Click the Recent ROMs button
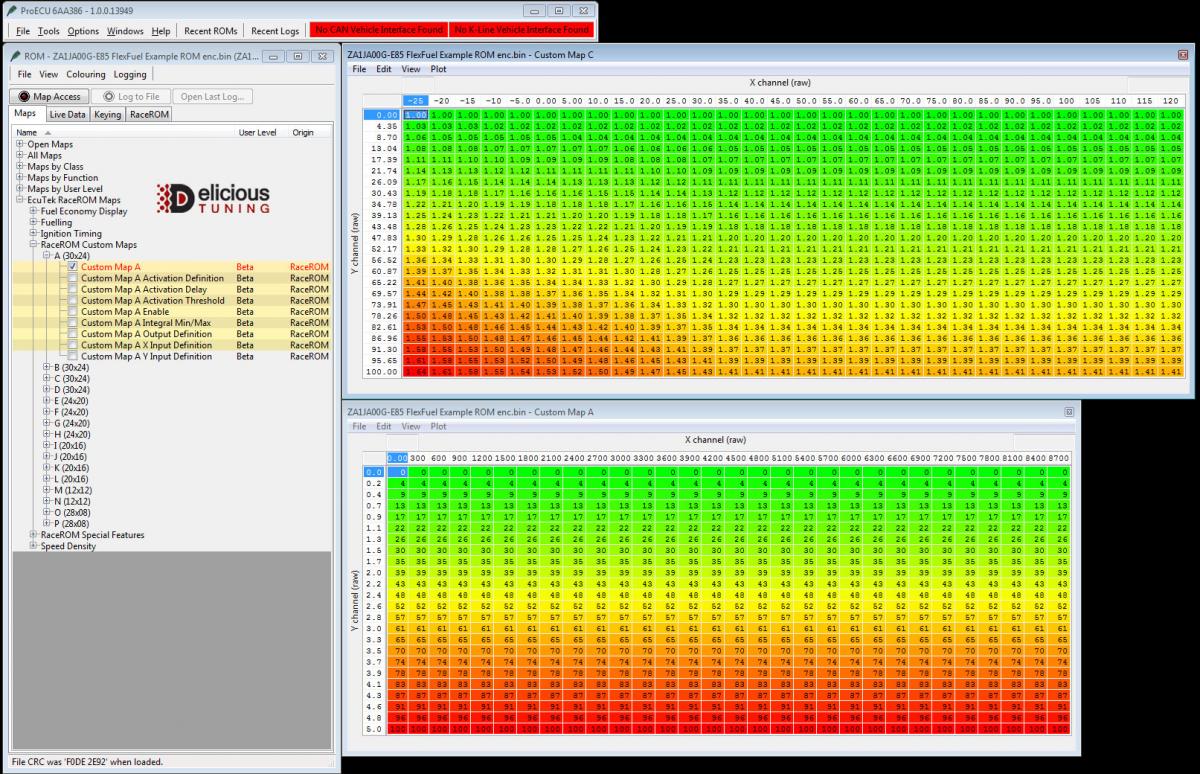The height and width of the screenshot is (774, 1200). 211,31
